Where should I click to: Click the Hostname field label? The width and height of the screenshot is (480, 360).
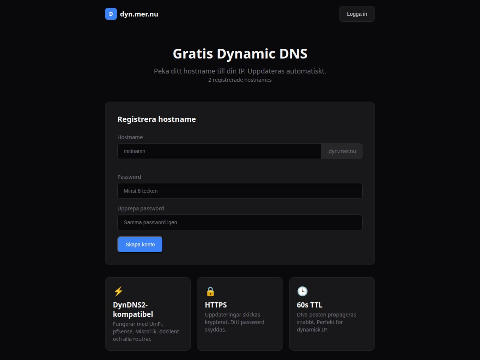coord(130,137)
